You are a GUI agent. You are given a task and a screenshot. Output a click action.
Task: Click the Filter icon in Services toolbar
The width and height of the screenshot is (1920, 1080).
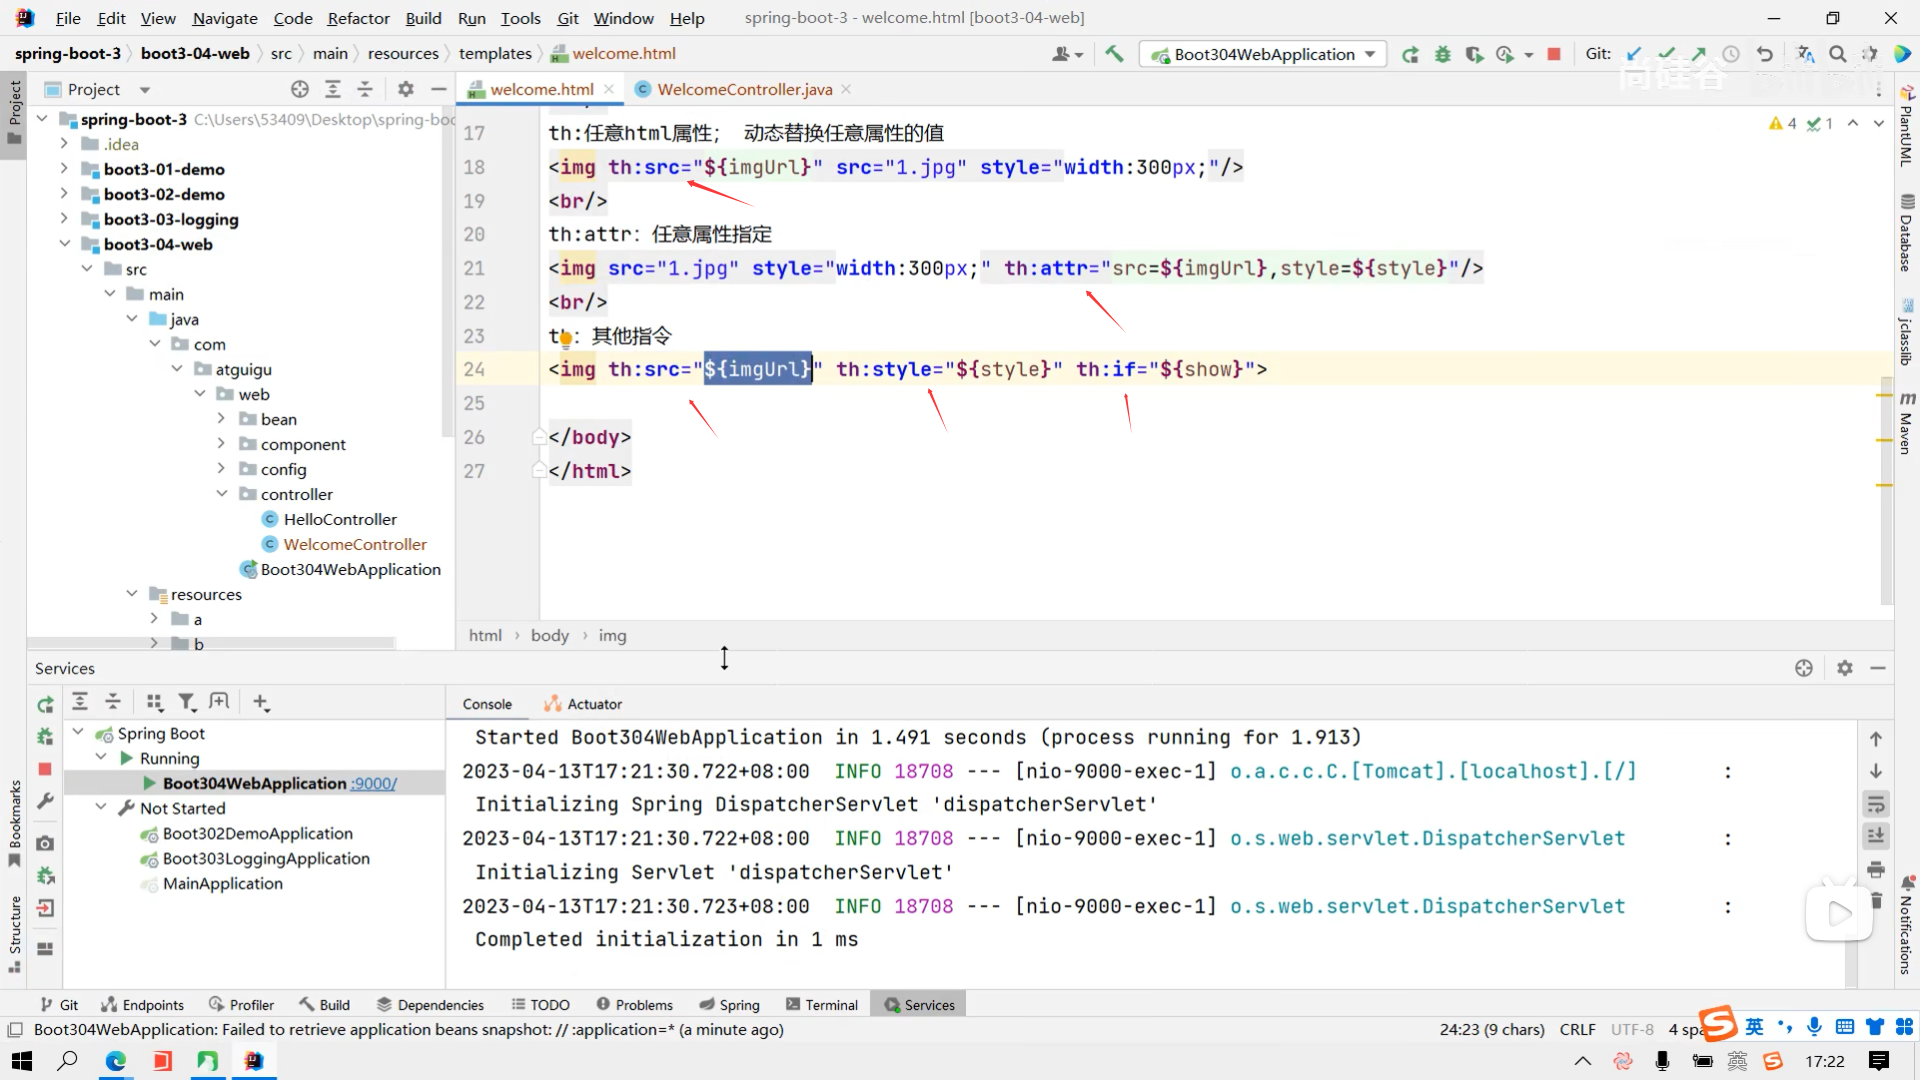tap(186, 702)
